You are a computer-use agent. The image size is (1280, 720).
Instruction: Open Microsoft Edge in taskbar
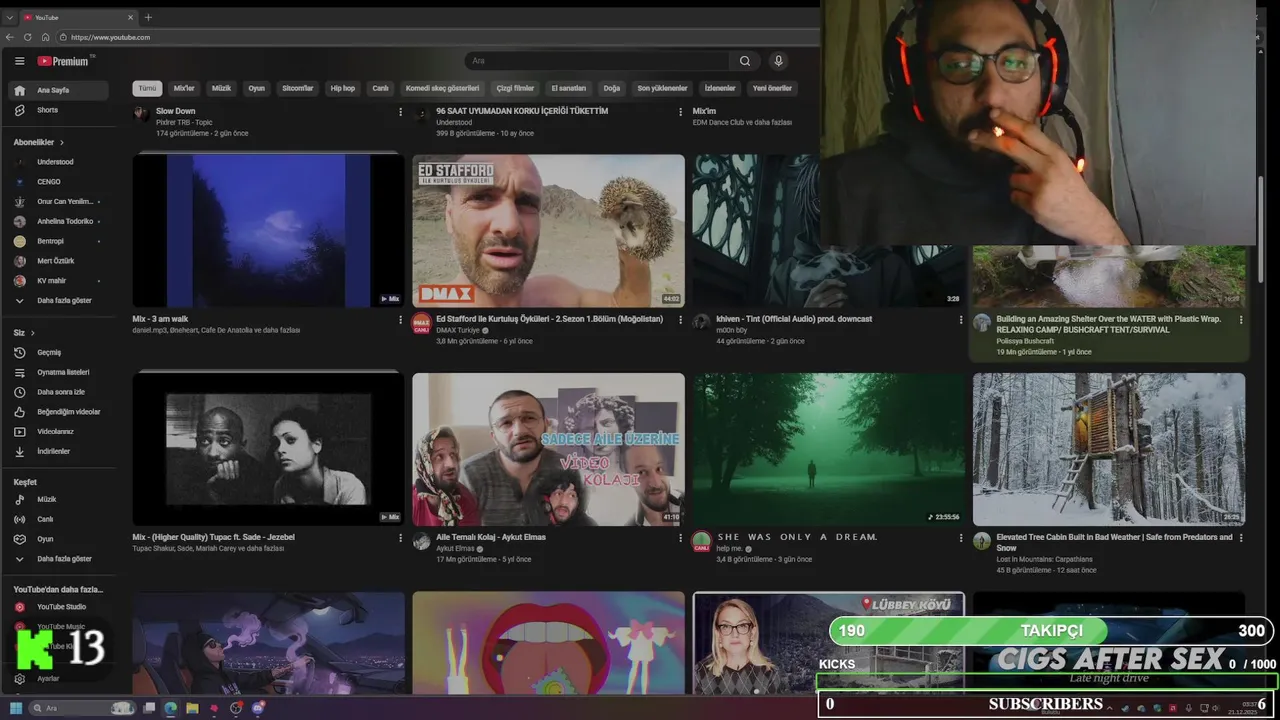171,708
